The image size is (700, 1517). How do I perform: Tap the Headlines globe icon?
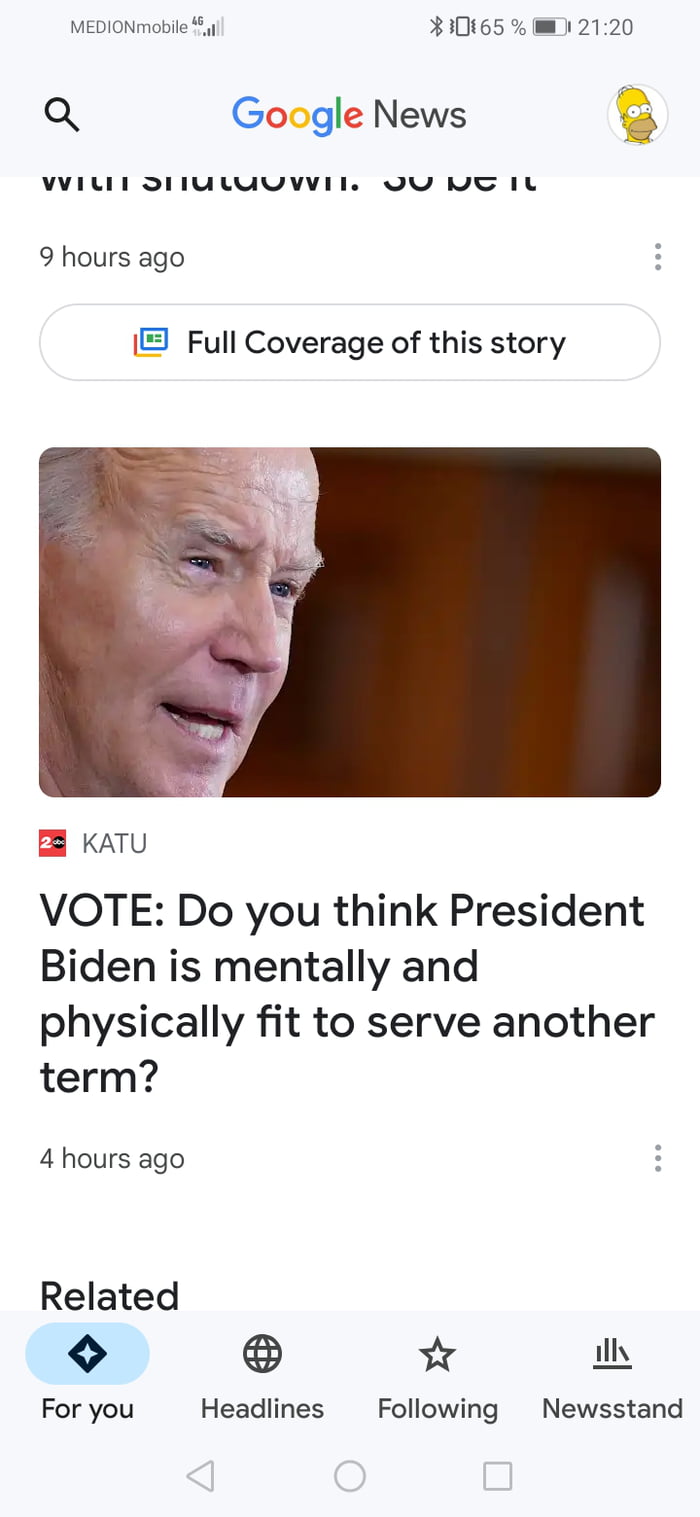[262, 1354]
